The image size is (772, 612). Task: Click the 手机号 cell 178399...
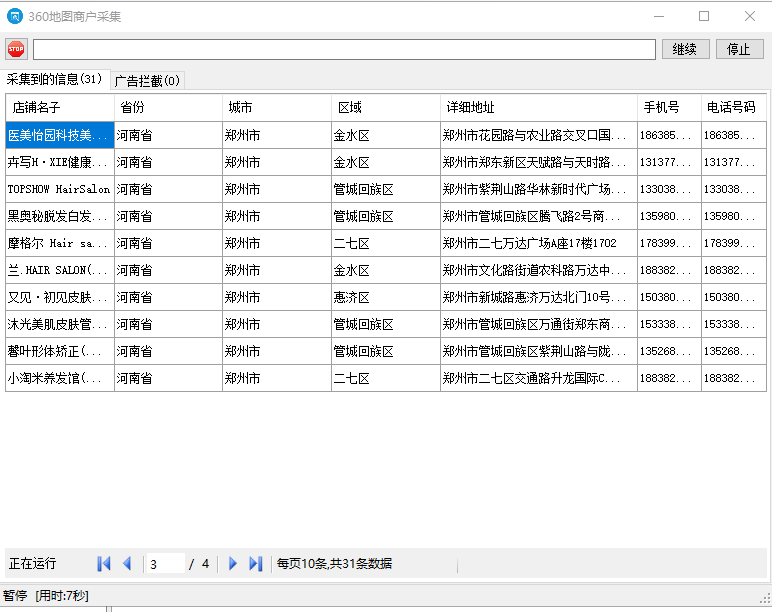coord(669,244)
